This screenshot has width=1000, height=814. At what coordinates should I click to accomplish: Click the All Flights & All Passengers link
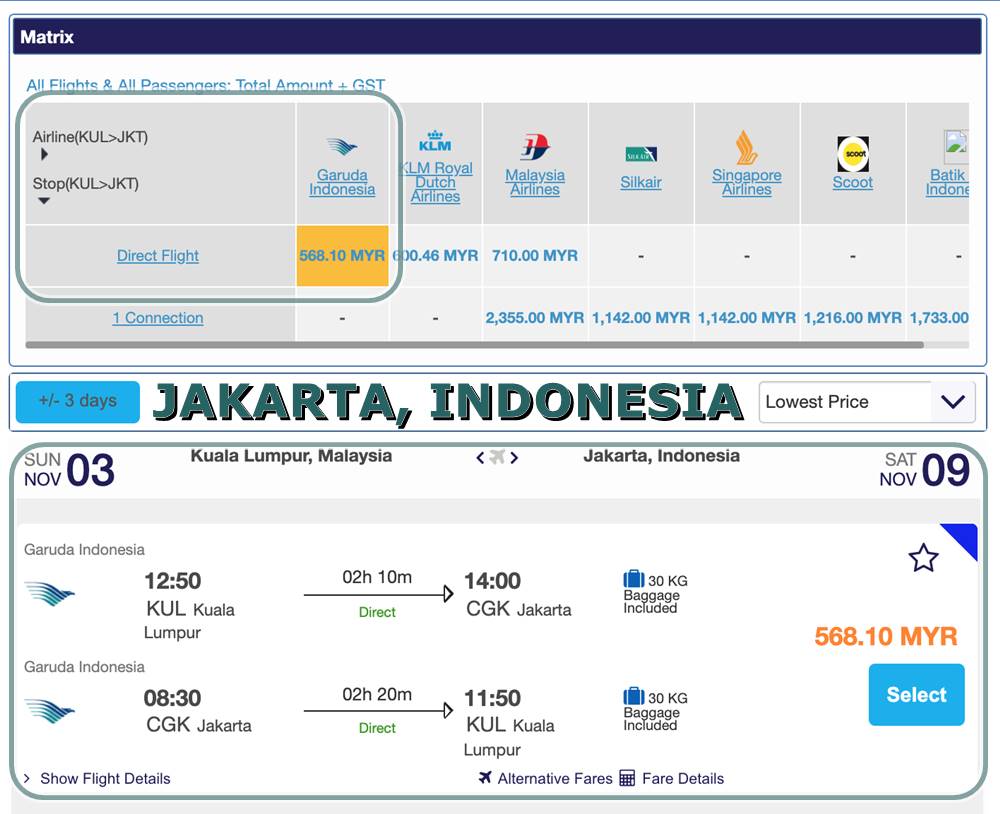point(205,85)
